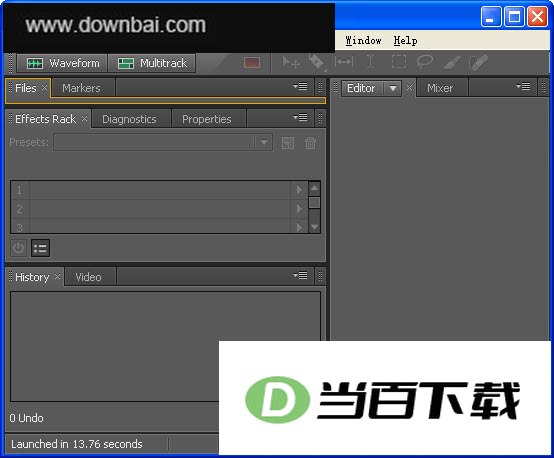This screenshot has height=458, width=554.
Task: Open the Window menu
Action: [x=363, y=41]
